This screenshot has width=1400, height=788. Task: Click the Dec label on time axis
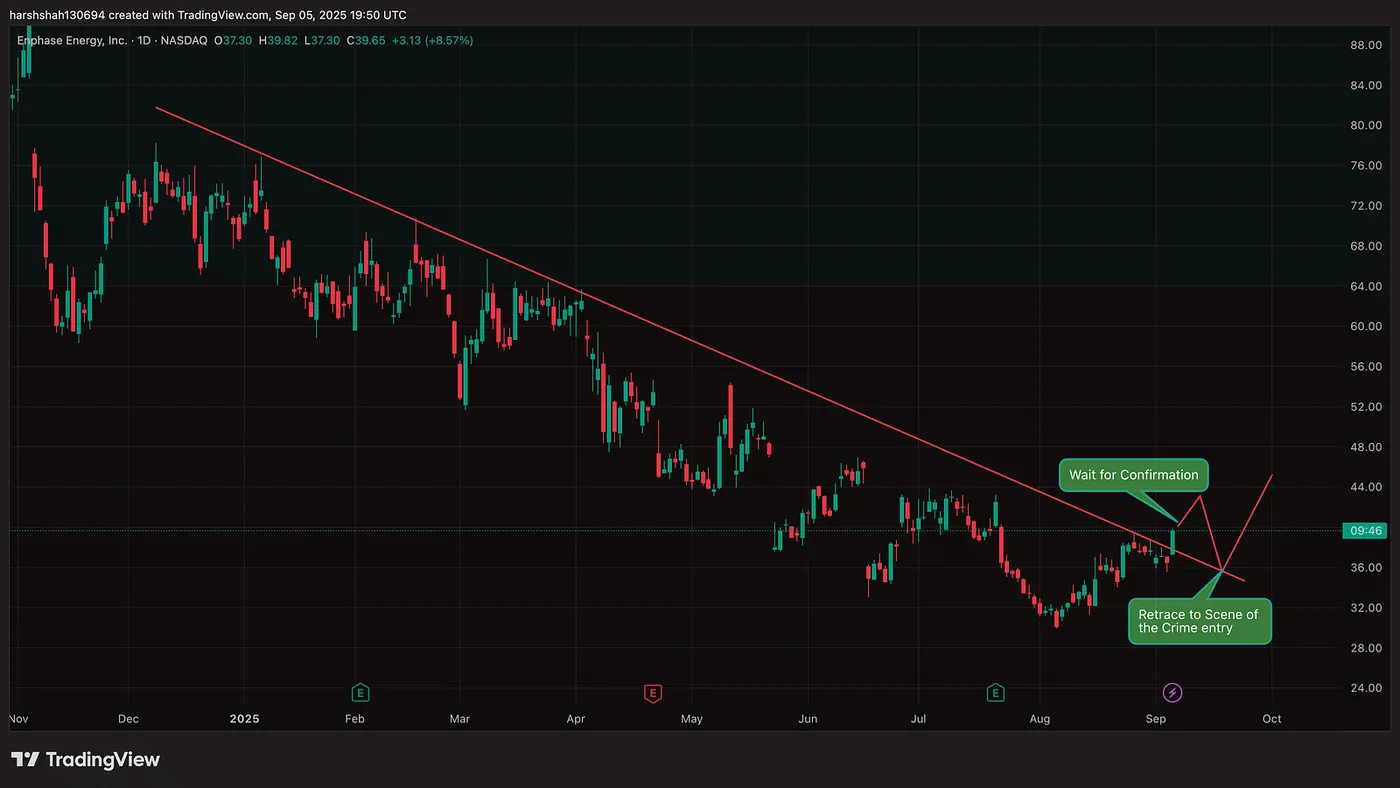click(127, 719)
